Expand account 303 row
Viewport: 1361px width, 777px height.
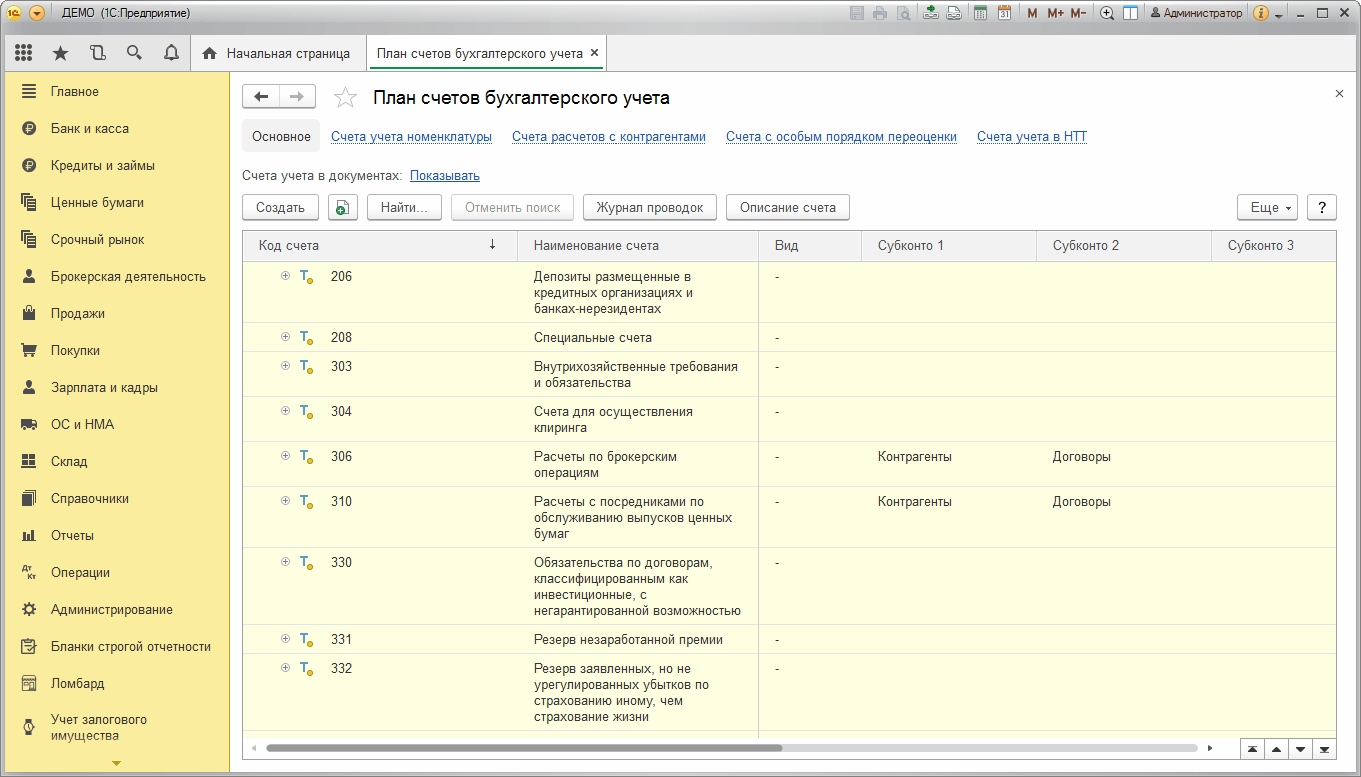click(x=285, y=366)
